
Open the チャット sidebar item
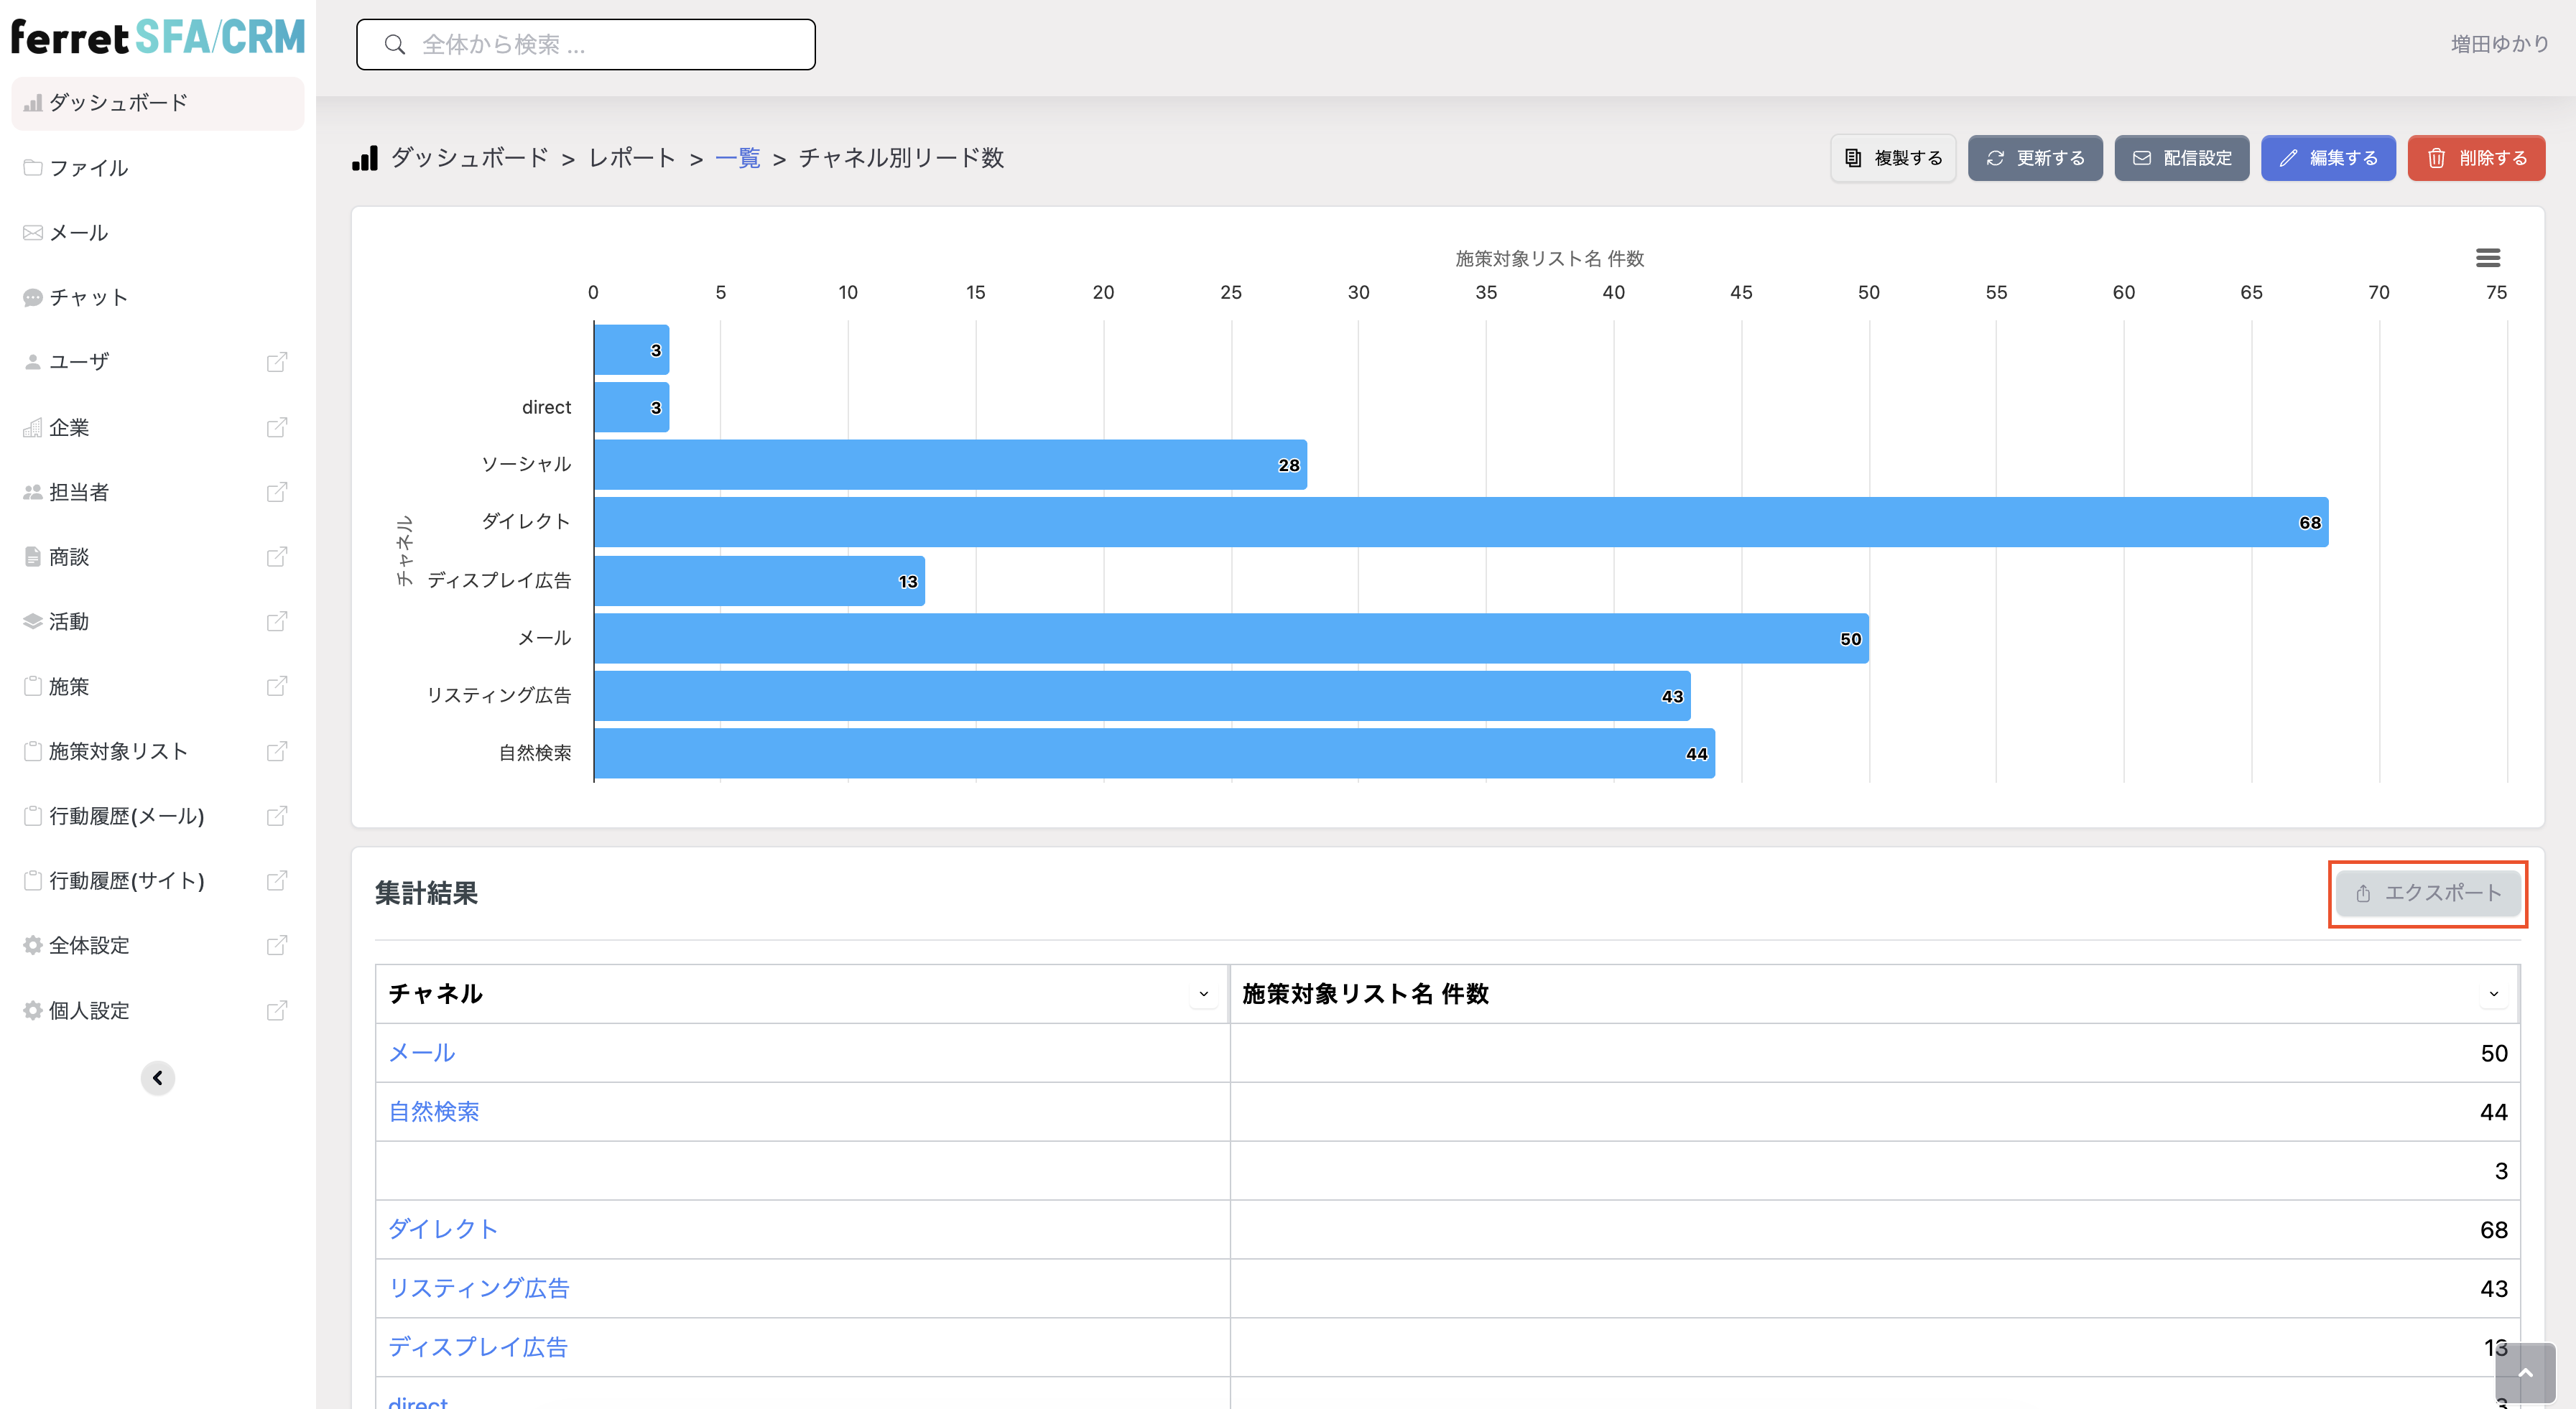(158, 298)
